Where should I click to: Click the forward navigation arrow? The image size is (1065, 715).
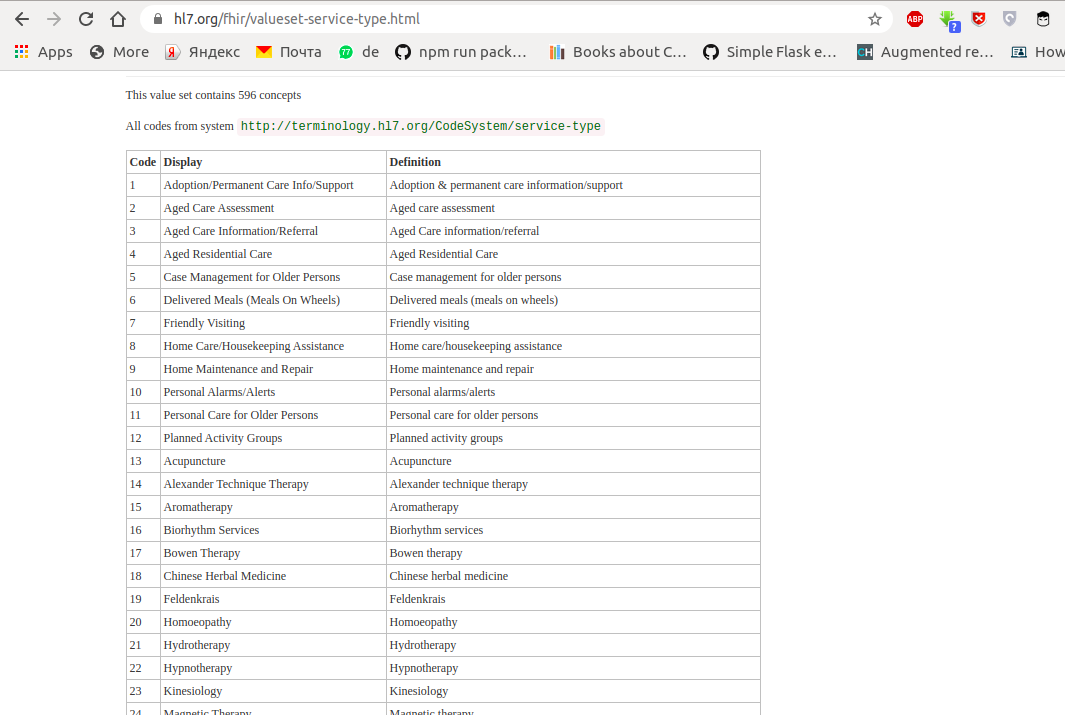tap(54, 19)
